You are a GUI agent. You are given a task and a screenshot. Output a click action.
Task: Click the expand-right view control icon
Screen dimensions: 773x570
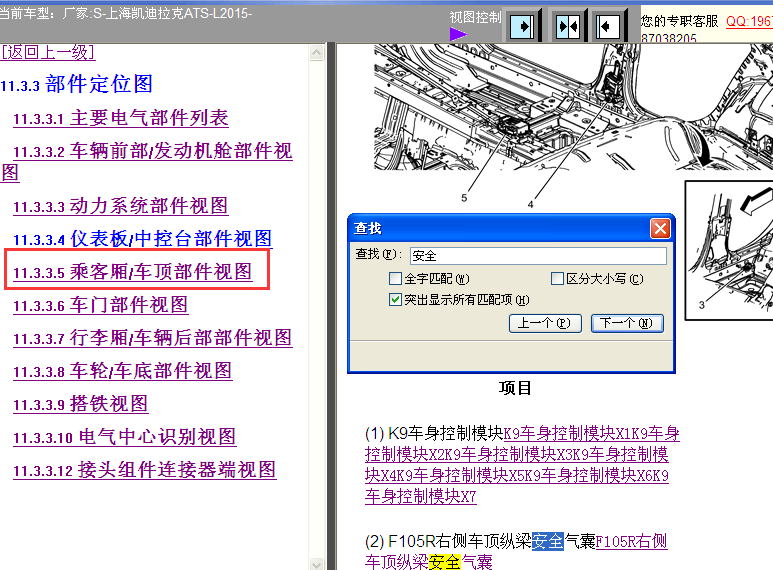tap(522, 26)
